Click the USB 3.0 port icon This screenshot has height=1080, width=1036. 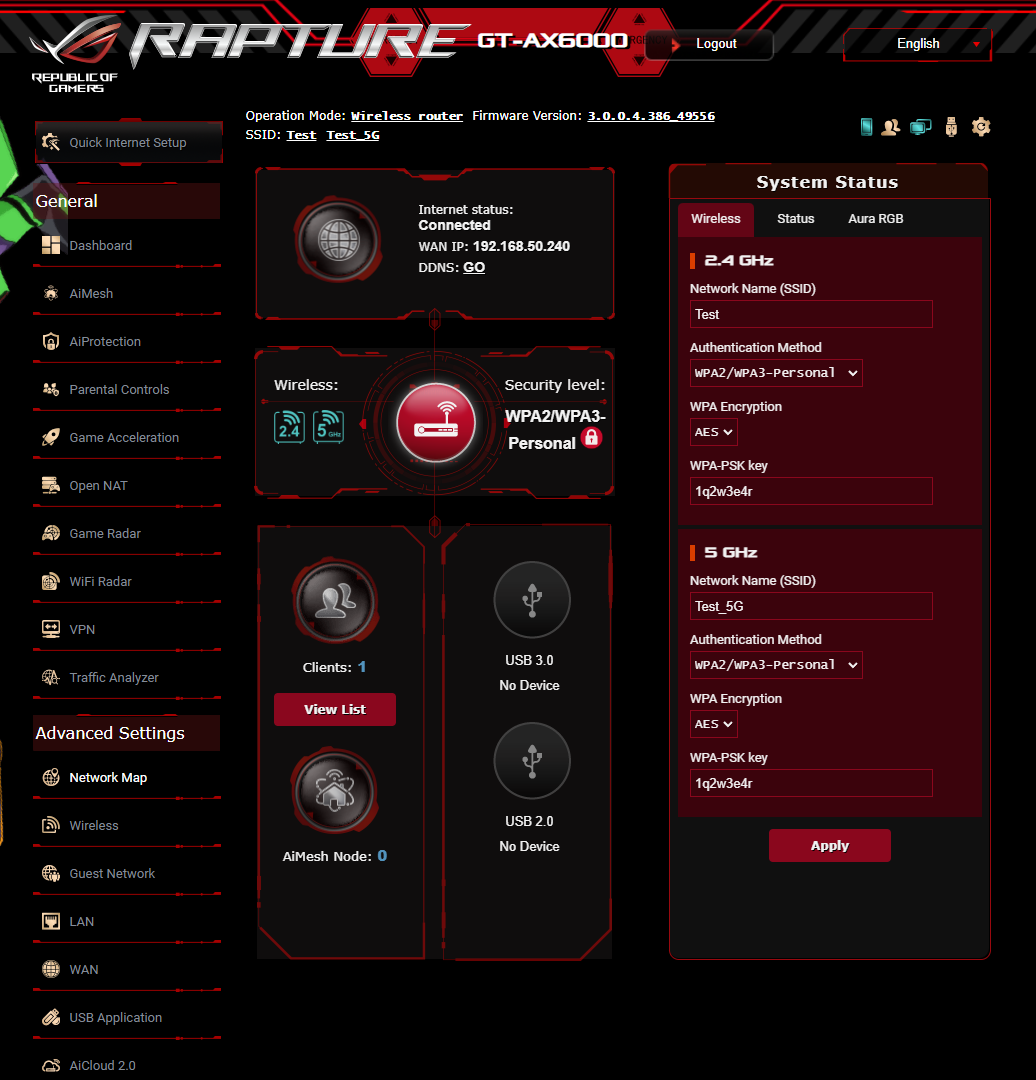point(532,599)
